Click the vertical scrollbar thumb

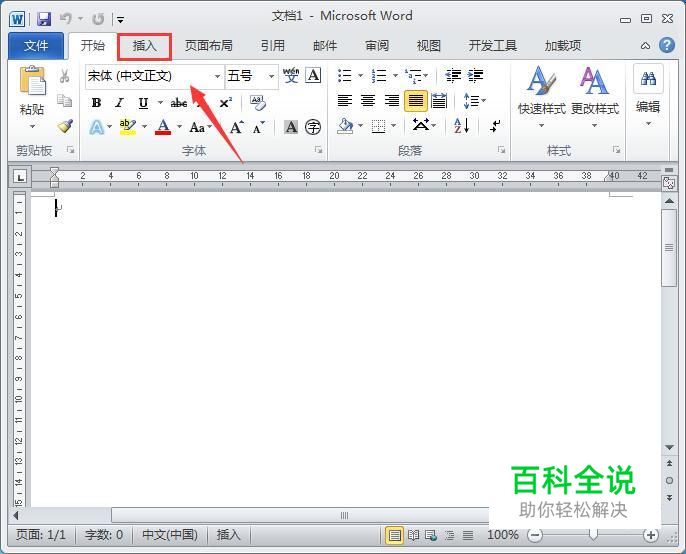tap(669, 248)
